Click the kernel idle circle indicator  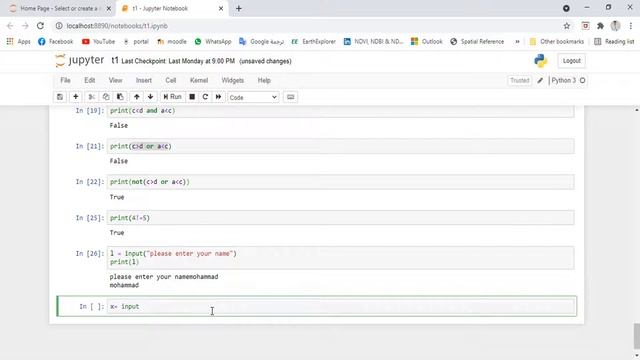coord(582,80)
